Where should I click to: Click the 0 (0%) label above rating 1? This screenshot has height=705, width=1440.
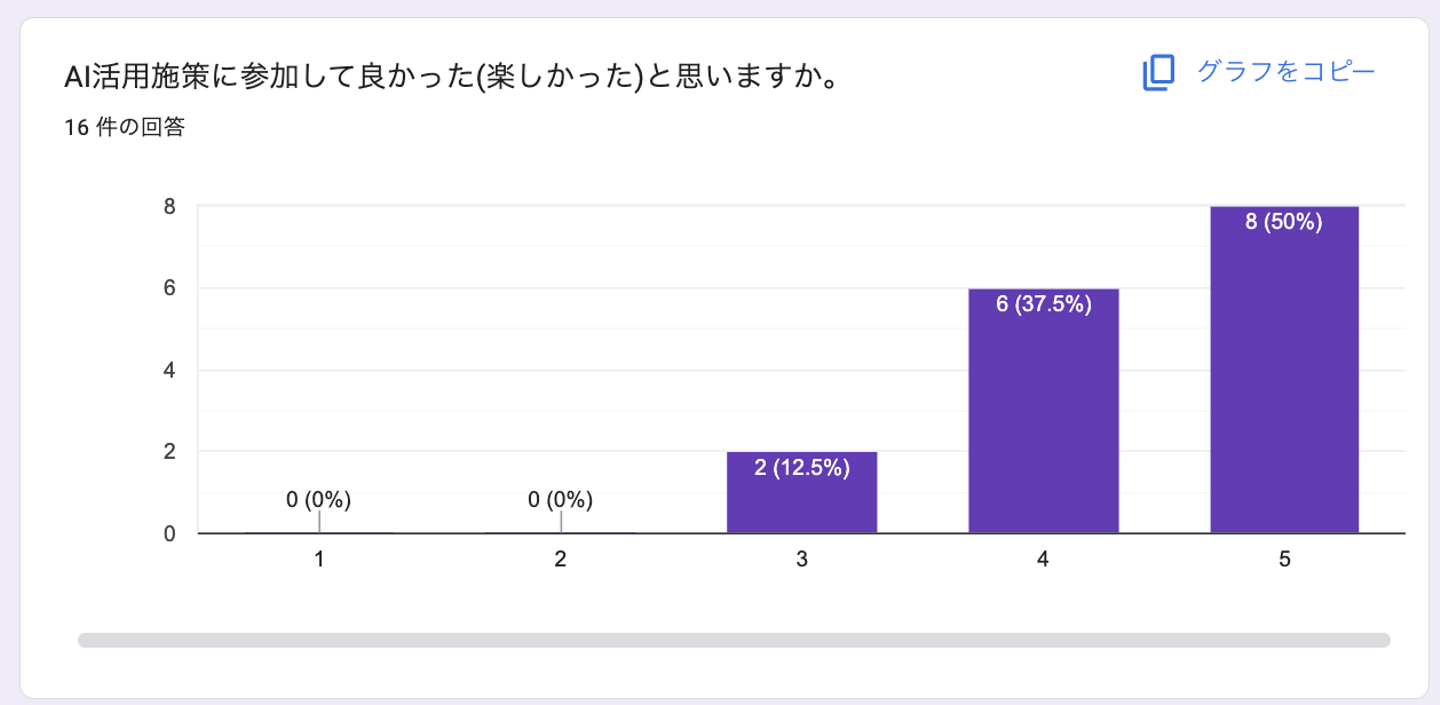[318, 500]
